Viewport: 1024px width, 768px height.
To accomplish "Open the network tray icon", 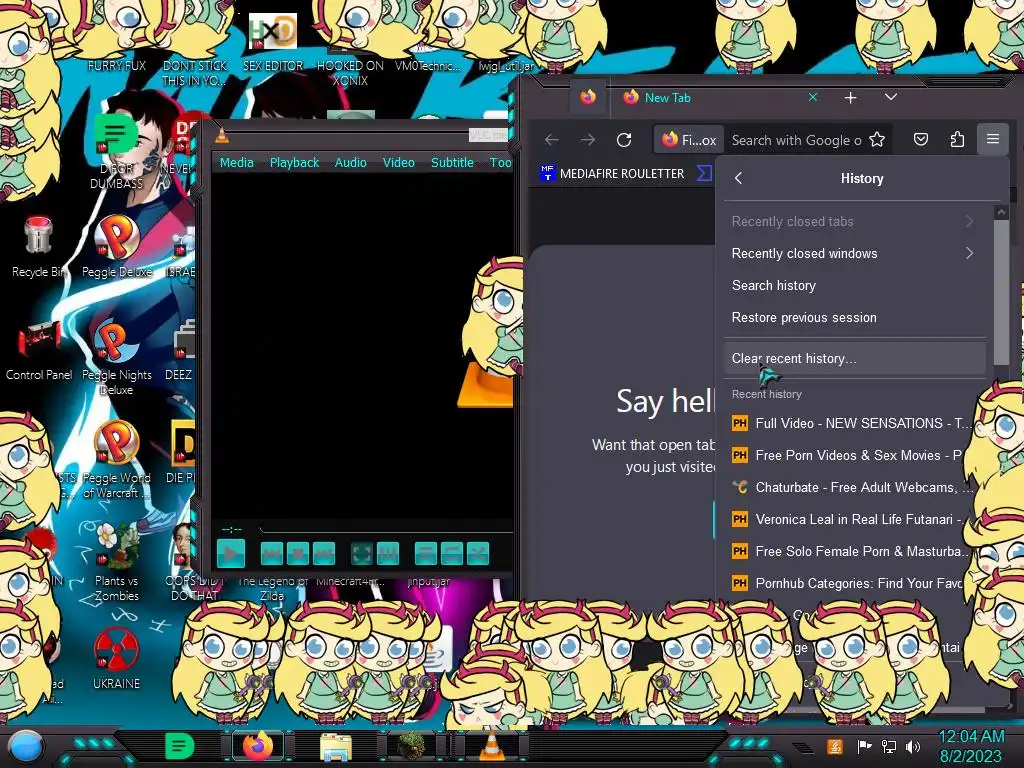I will point(889,746).
